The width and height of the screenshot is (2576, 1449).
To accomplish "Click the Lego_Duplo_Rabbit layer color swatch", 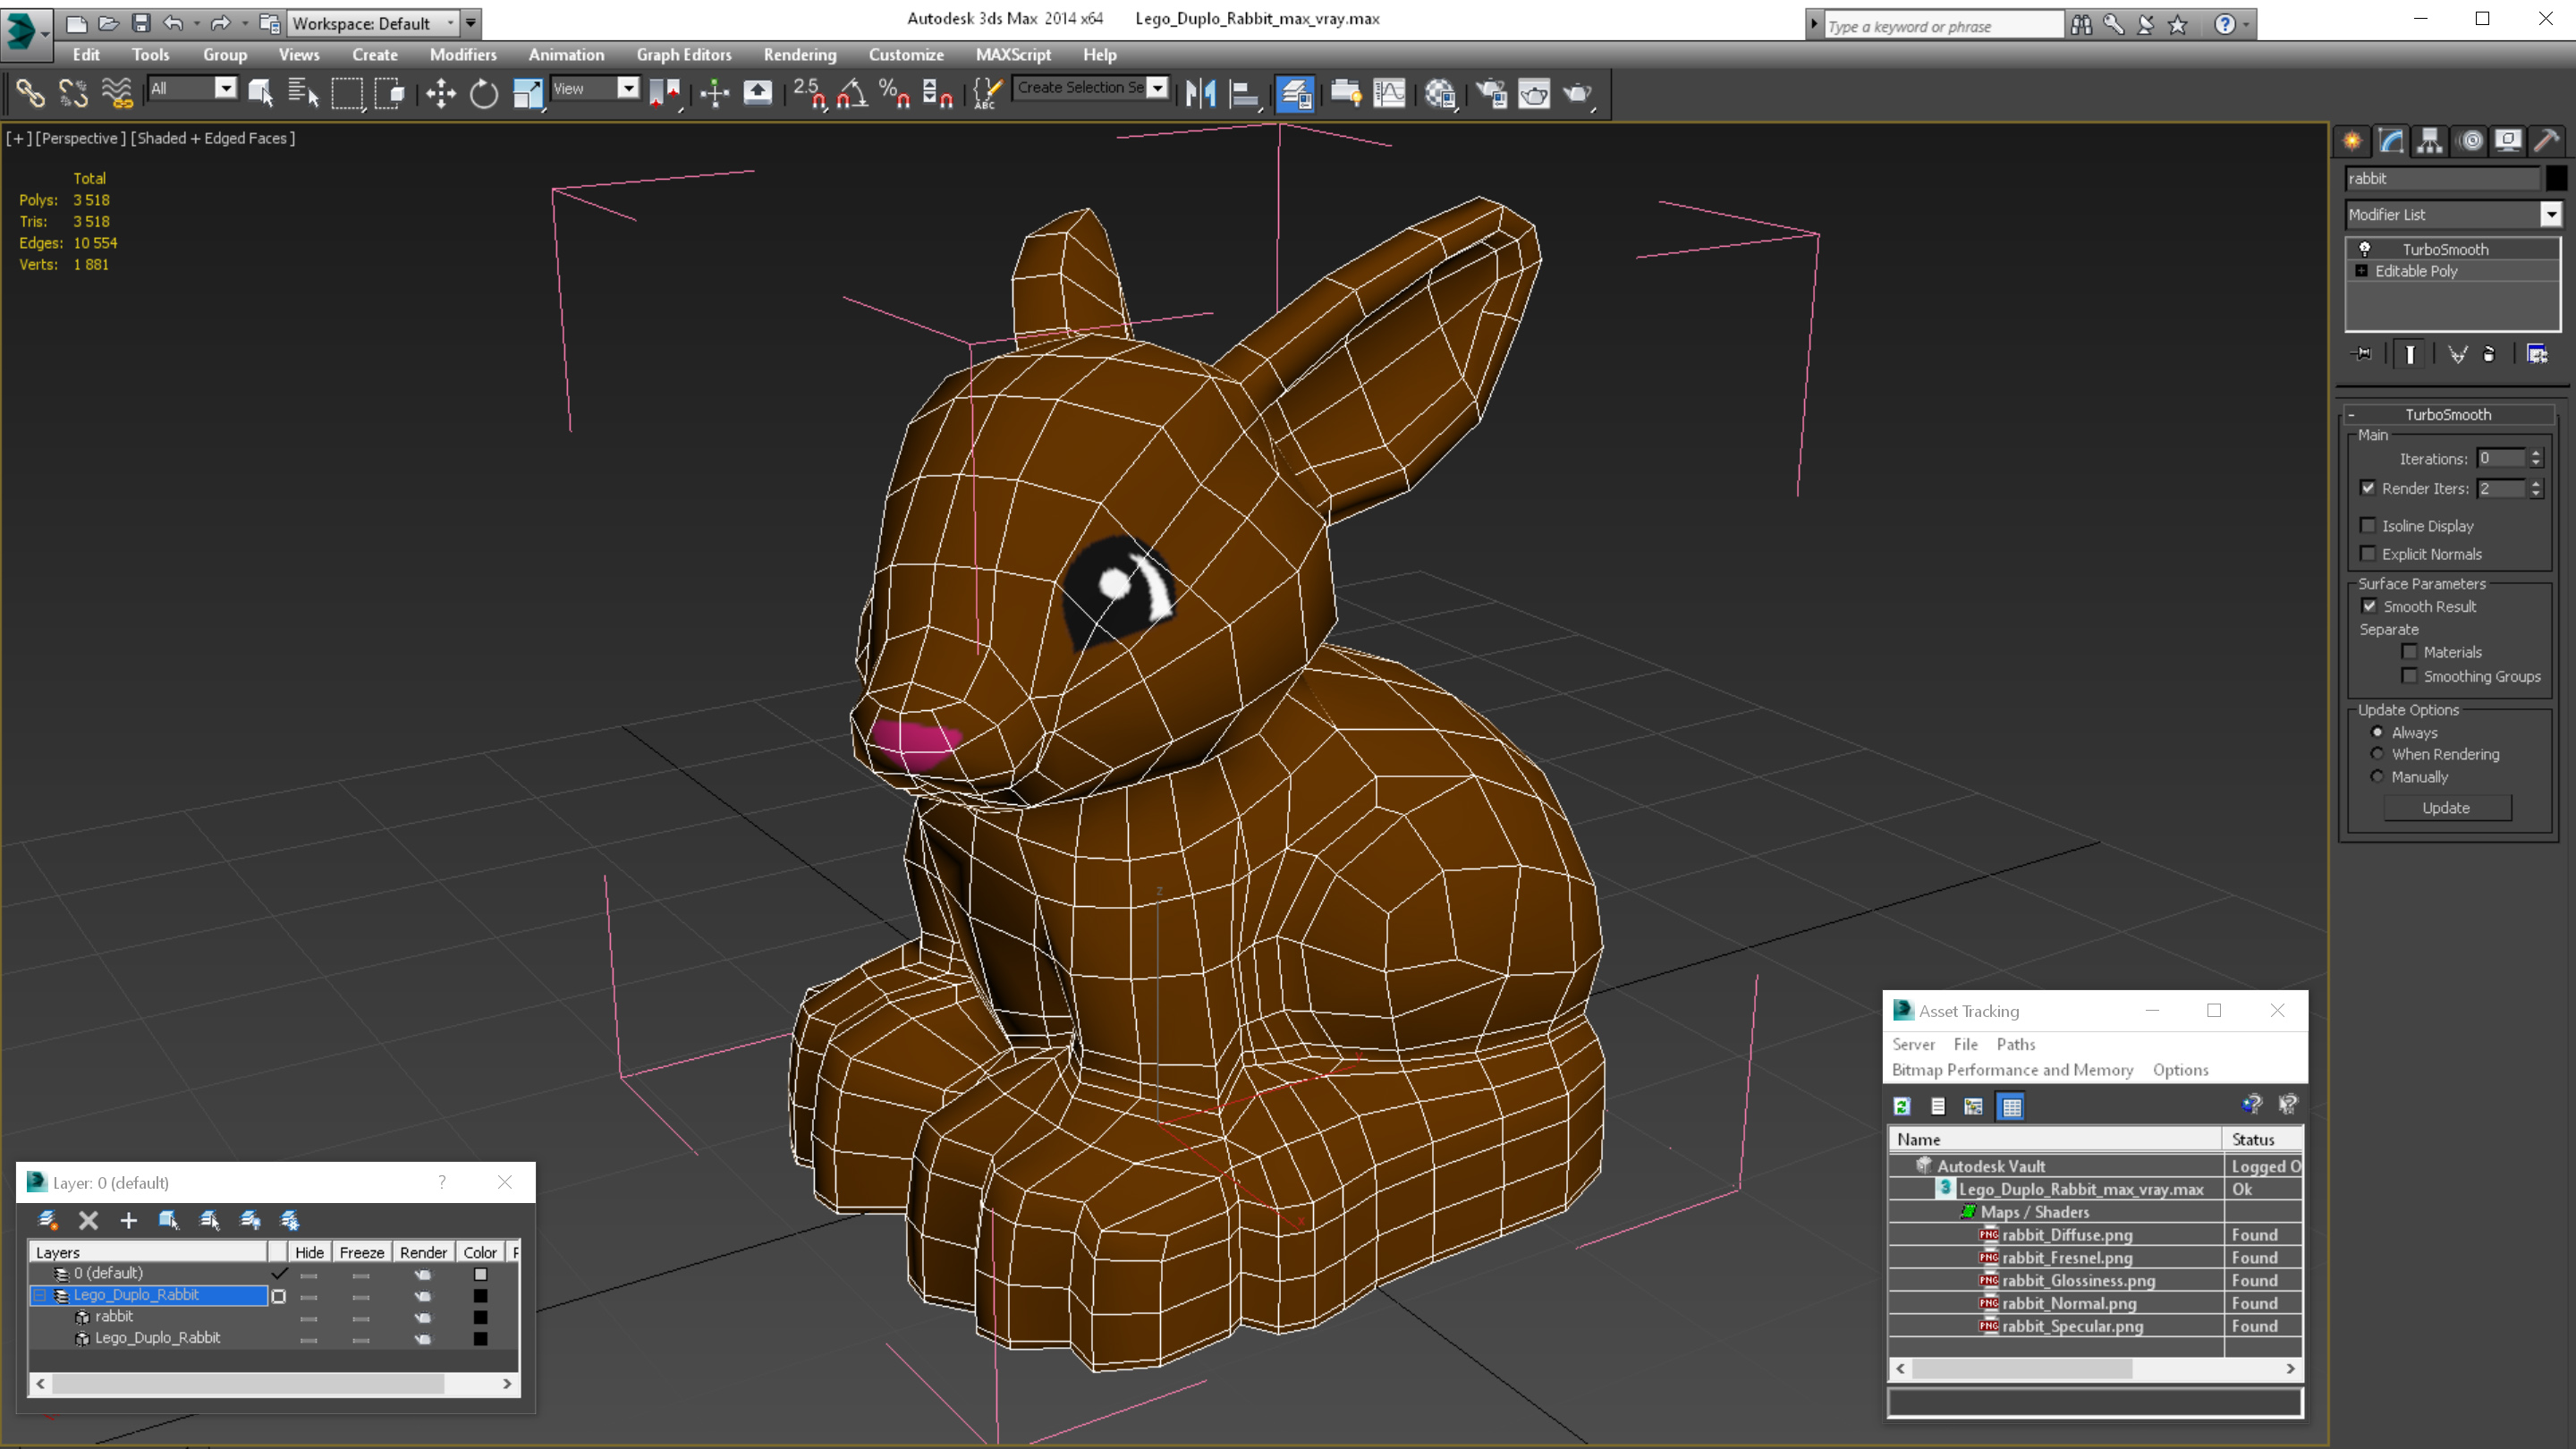I will point(481,1296).
